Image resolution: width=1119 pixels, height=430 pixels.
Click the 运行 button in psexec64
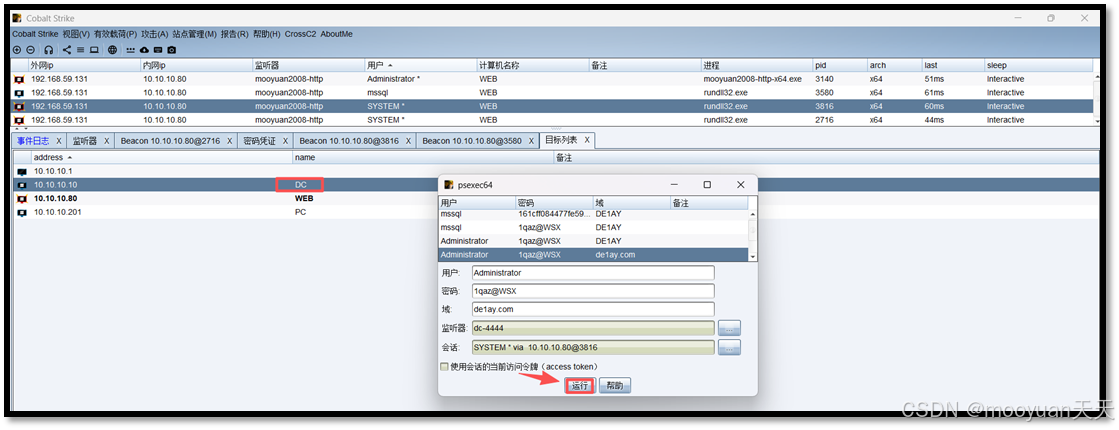pyautogui.click(x=579, y=385)
